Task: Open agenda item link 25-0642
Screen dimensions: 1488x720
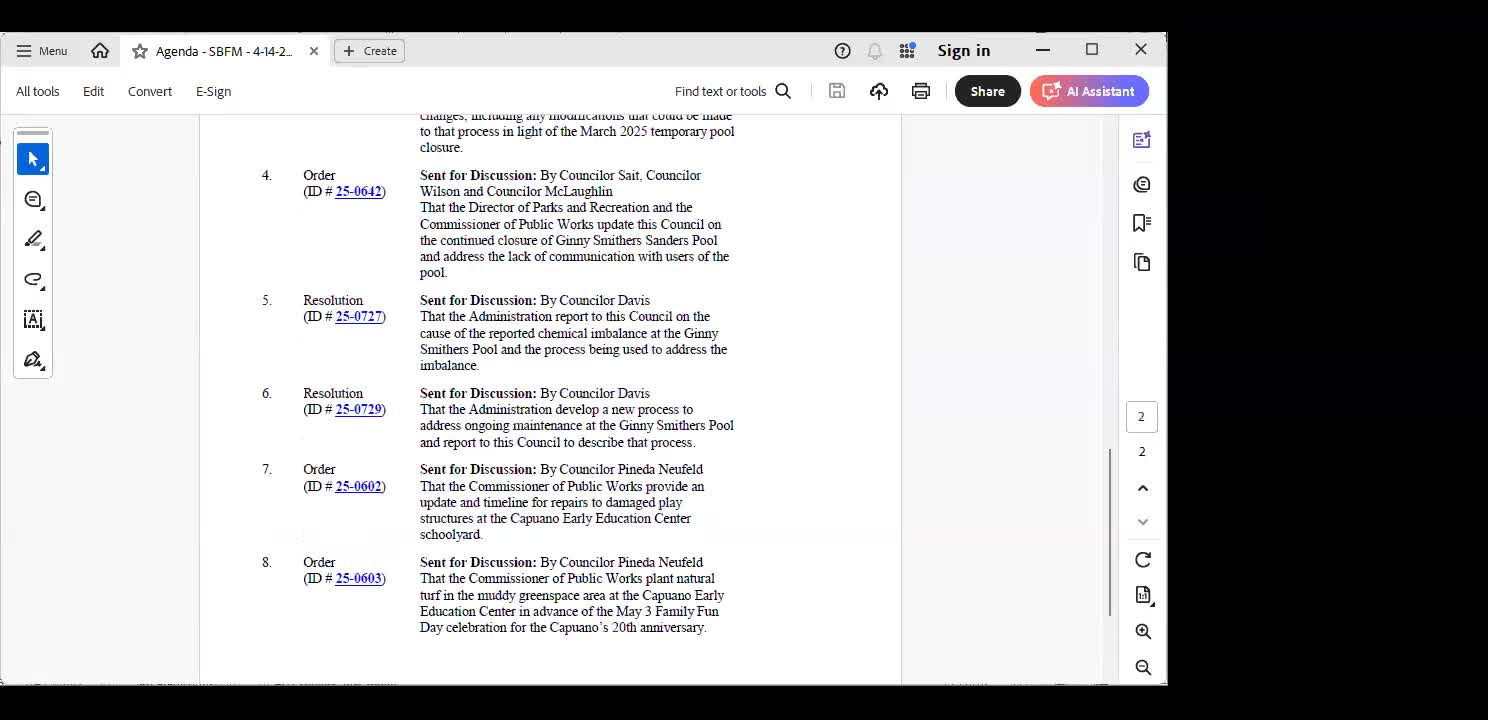Action: [358, 192]
